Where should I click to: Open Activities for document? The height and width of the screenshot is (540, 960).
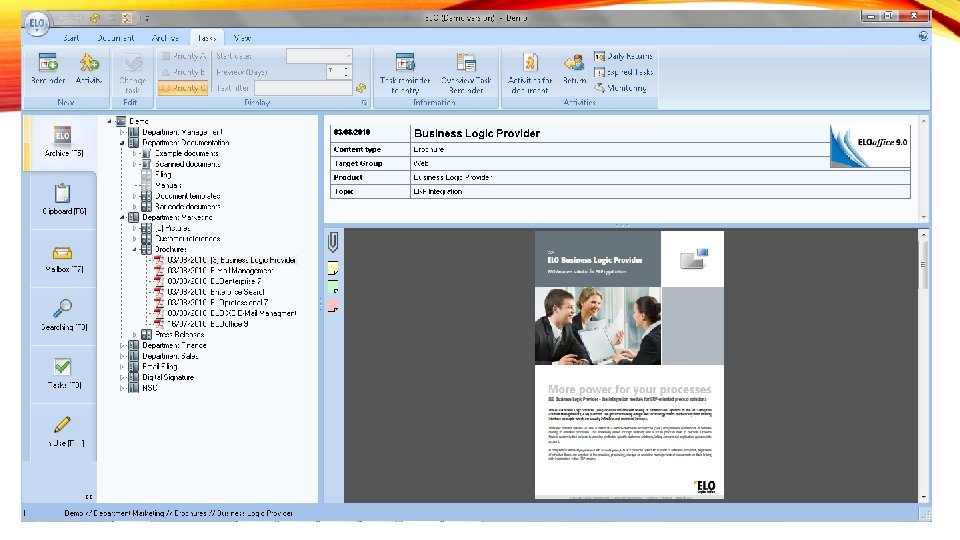530,73
